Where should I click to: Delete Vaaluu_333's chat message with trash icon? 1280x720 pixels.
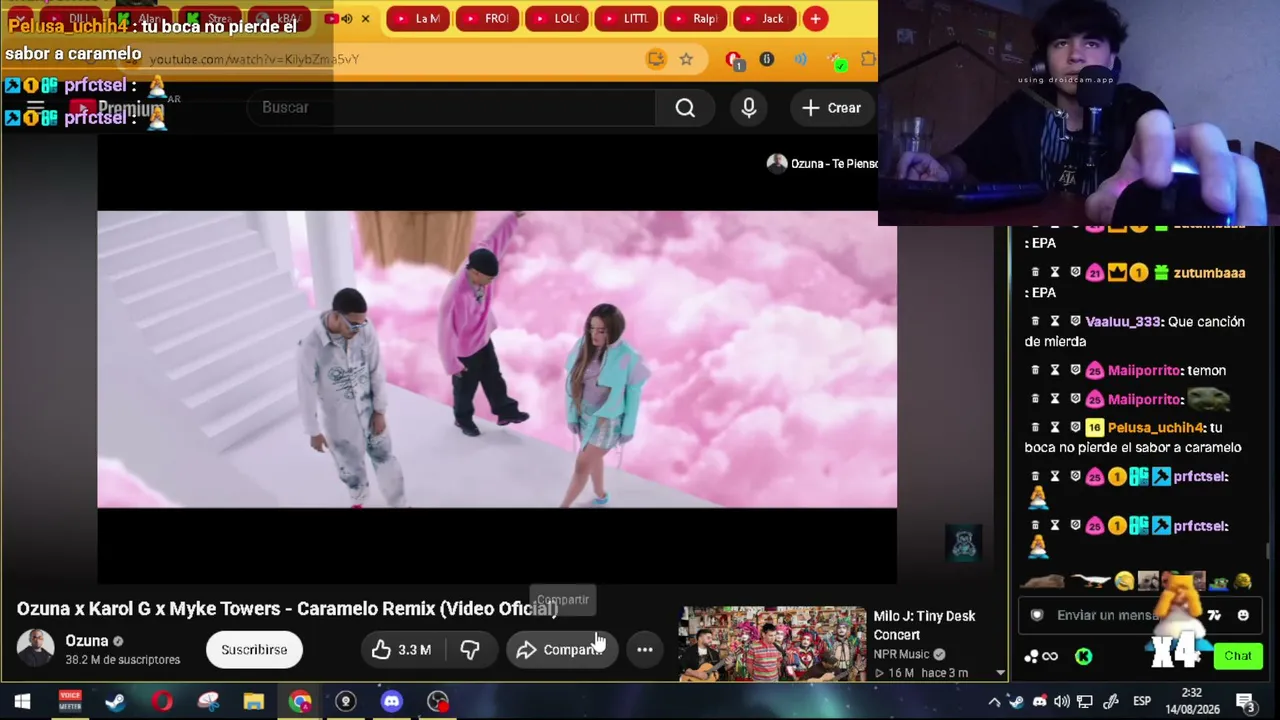[x=1035, y=321]
